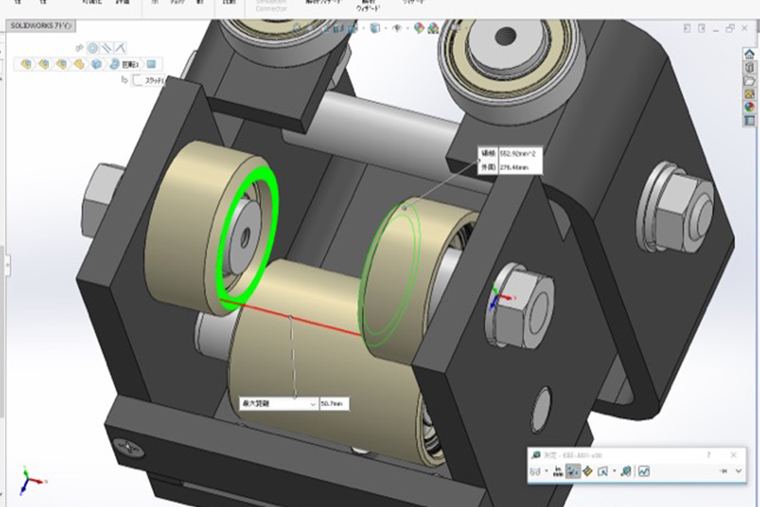Click the Units/Precision icon in the Measure dialog
760x507 pixels.
coord(558,471)
